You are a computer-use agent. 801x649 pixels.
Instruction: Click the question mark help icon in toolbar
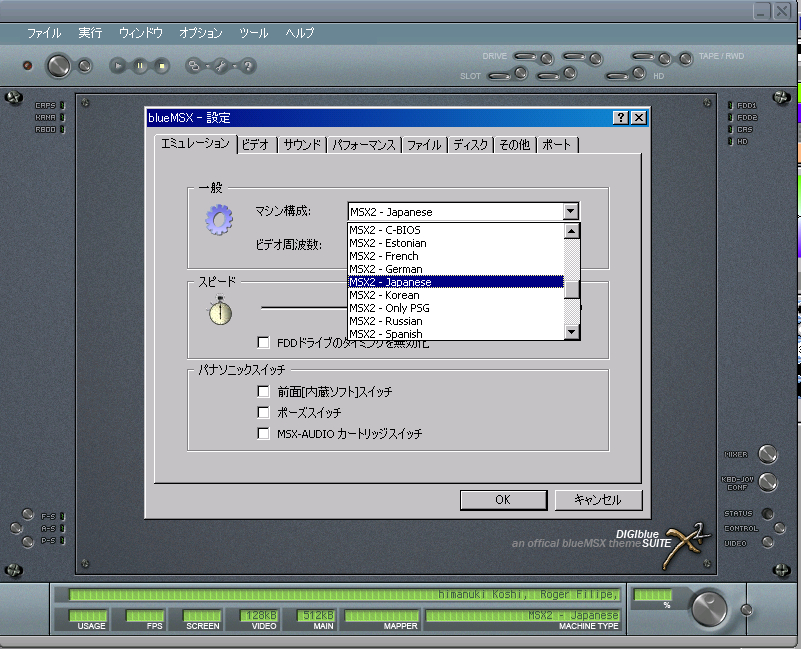click(x=248, y=66)
